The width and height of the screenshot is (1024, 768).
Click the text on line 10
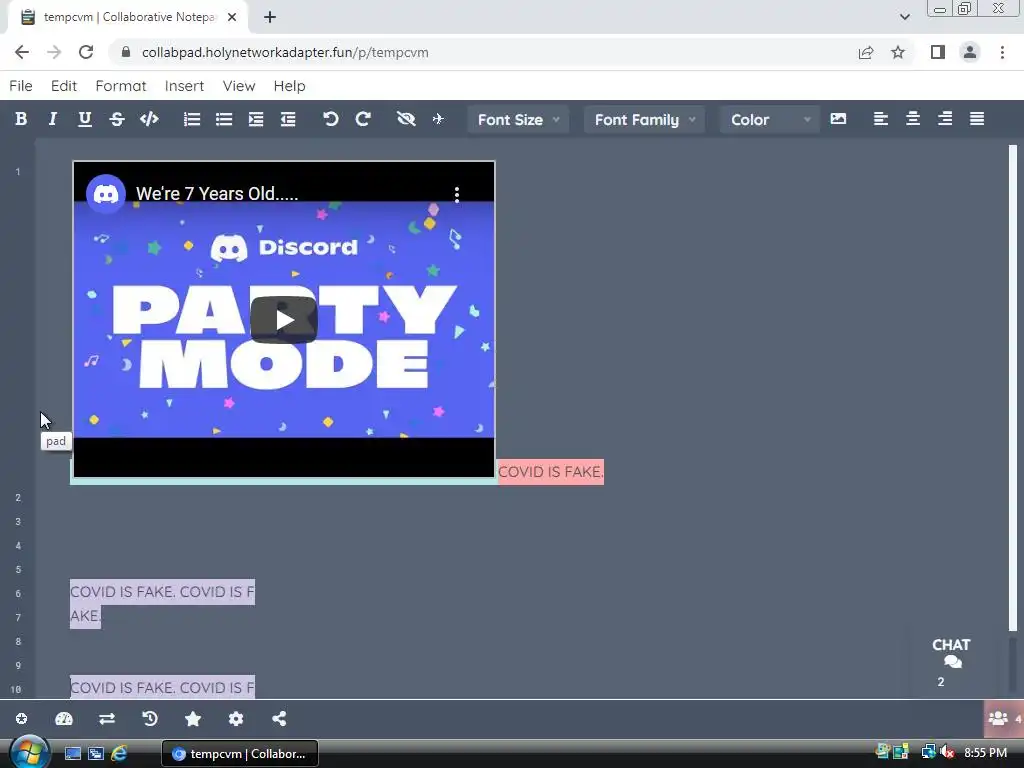(x=162, y=687)
